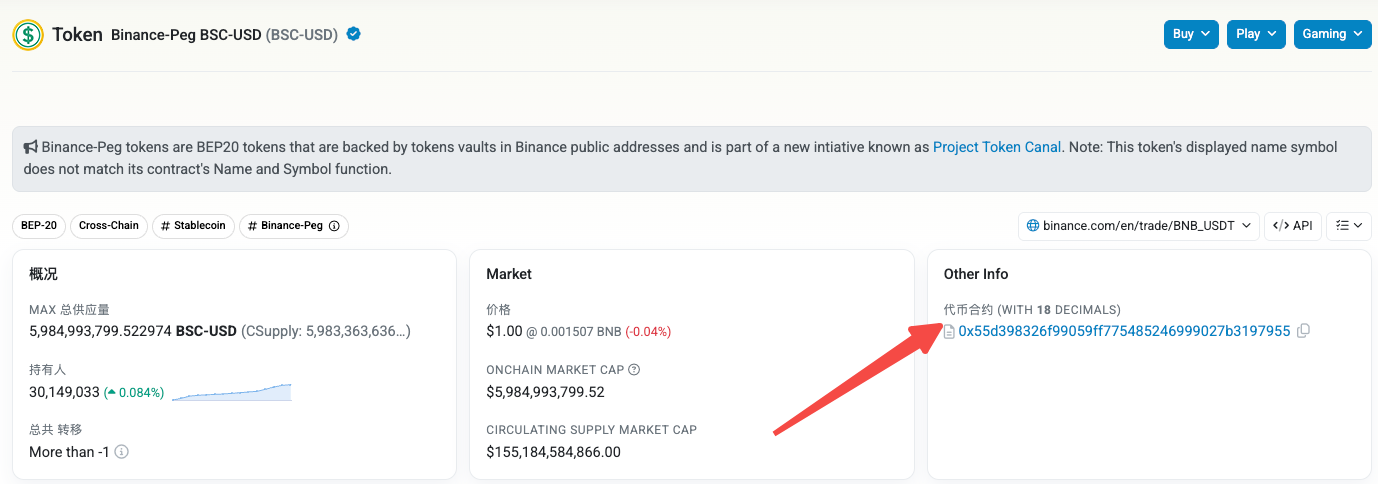Copy the token contract address
Viewport: 1378px width, 484px height.
coord(1303,331)
